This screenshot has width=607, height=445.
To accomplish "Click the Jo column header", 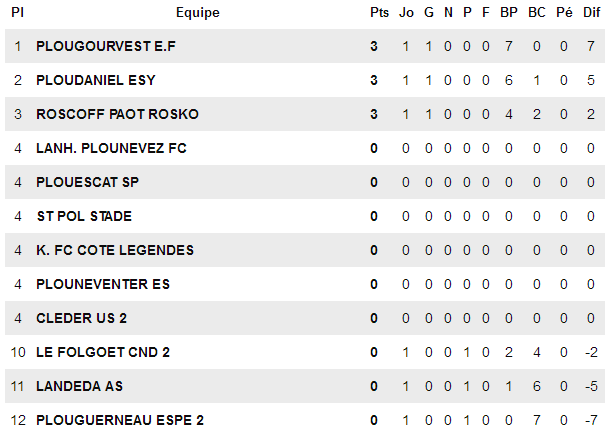I will click(406, 12).
